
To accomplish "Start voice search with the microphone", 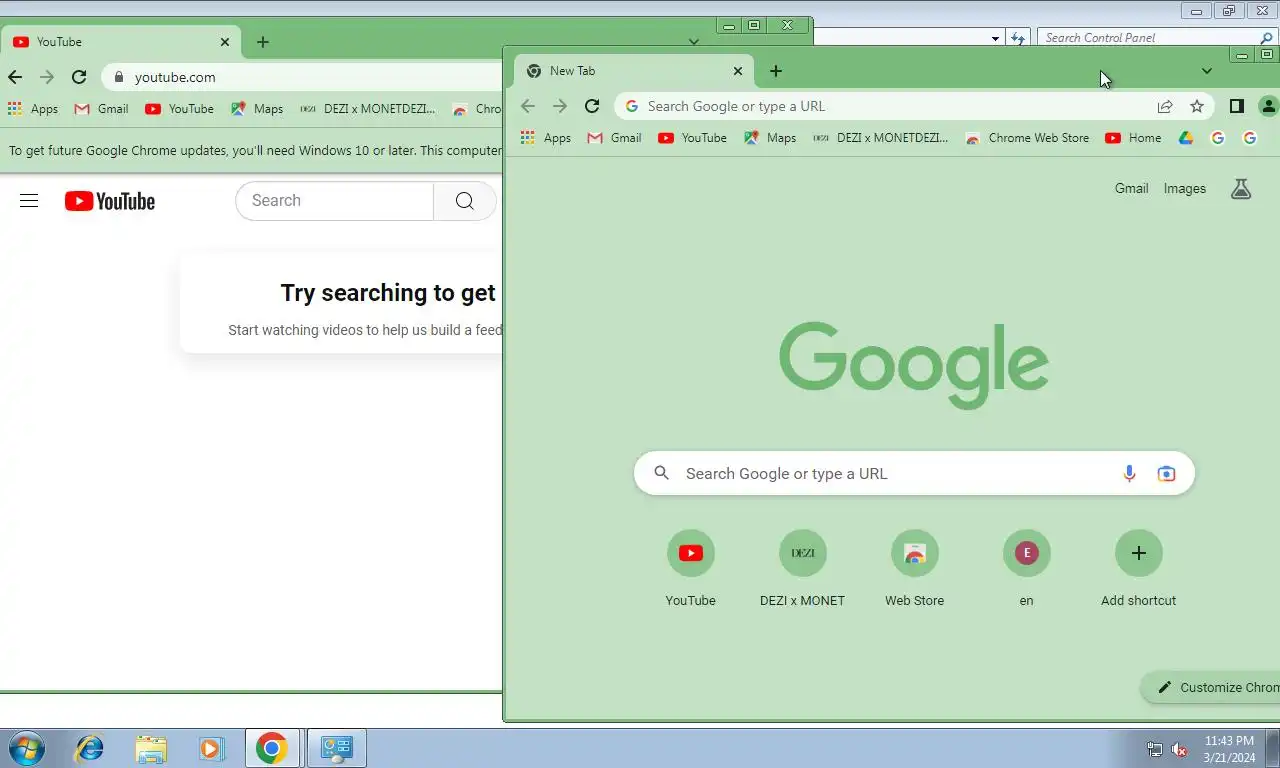I will 1129,474.
